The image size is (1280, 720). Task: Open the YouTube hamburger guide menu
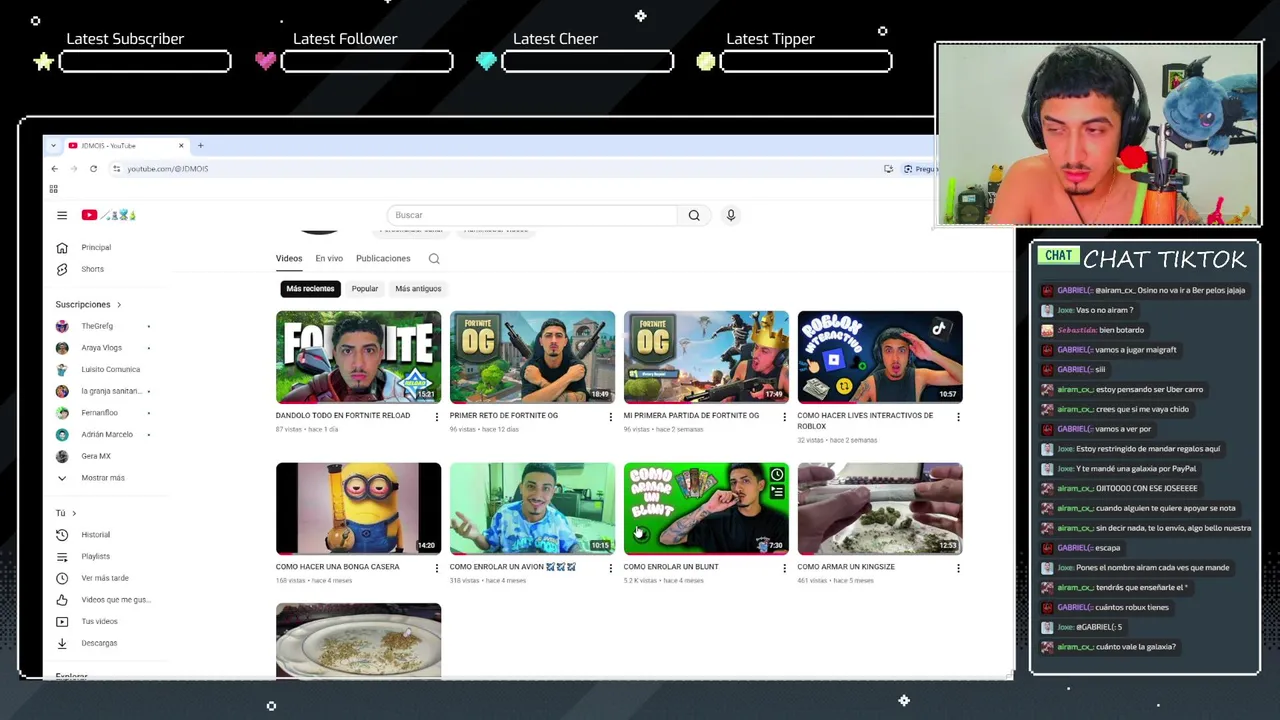62,215
